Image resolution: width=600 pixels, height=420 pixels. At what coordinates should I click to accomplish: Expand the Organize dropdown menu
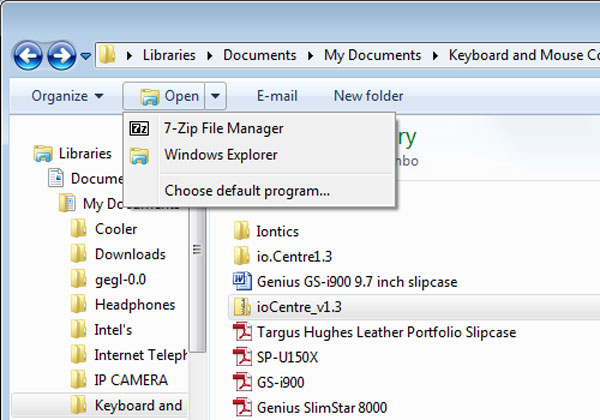tap(67, 96)
